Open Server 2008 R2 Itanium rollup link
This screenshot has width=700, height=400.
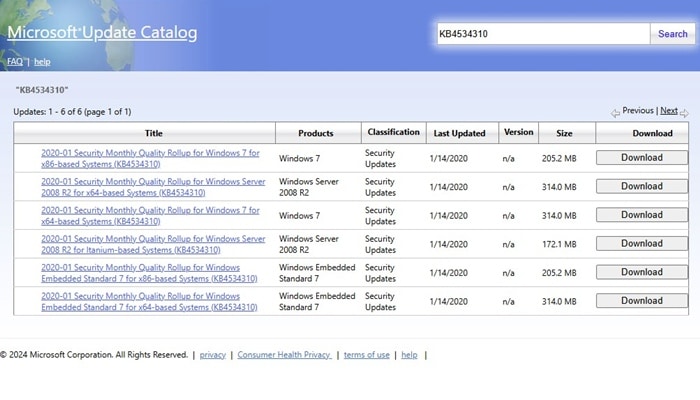[x=153, y=244]
